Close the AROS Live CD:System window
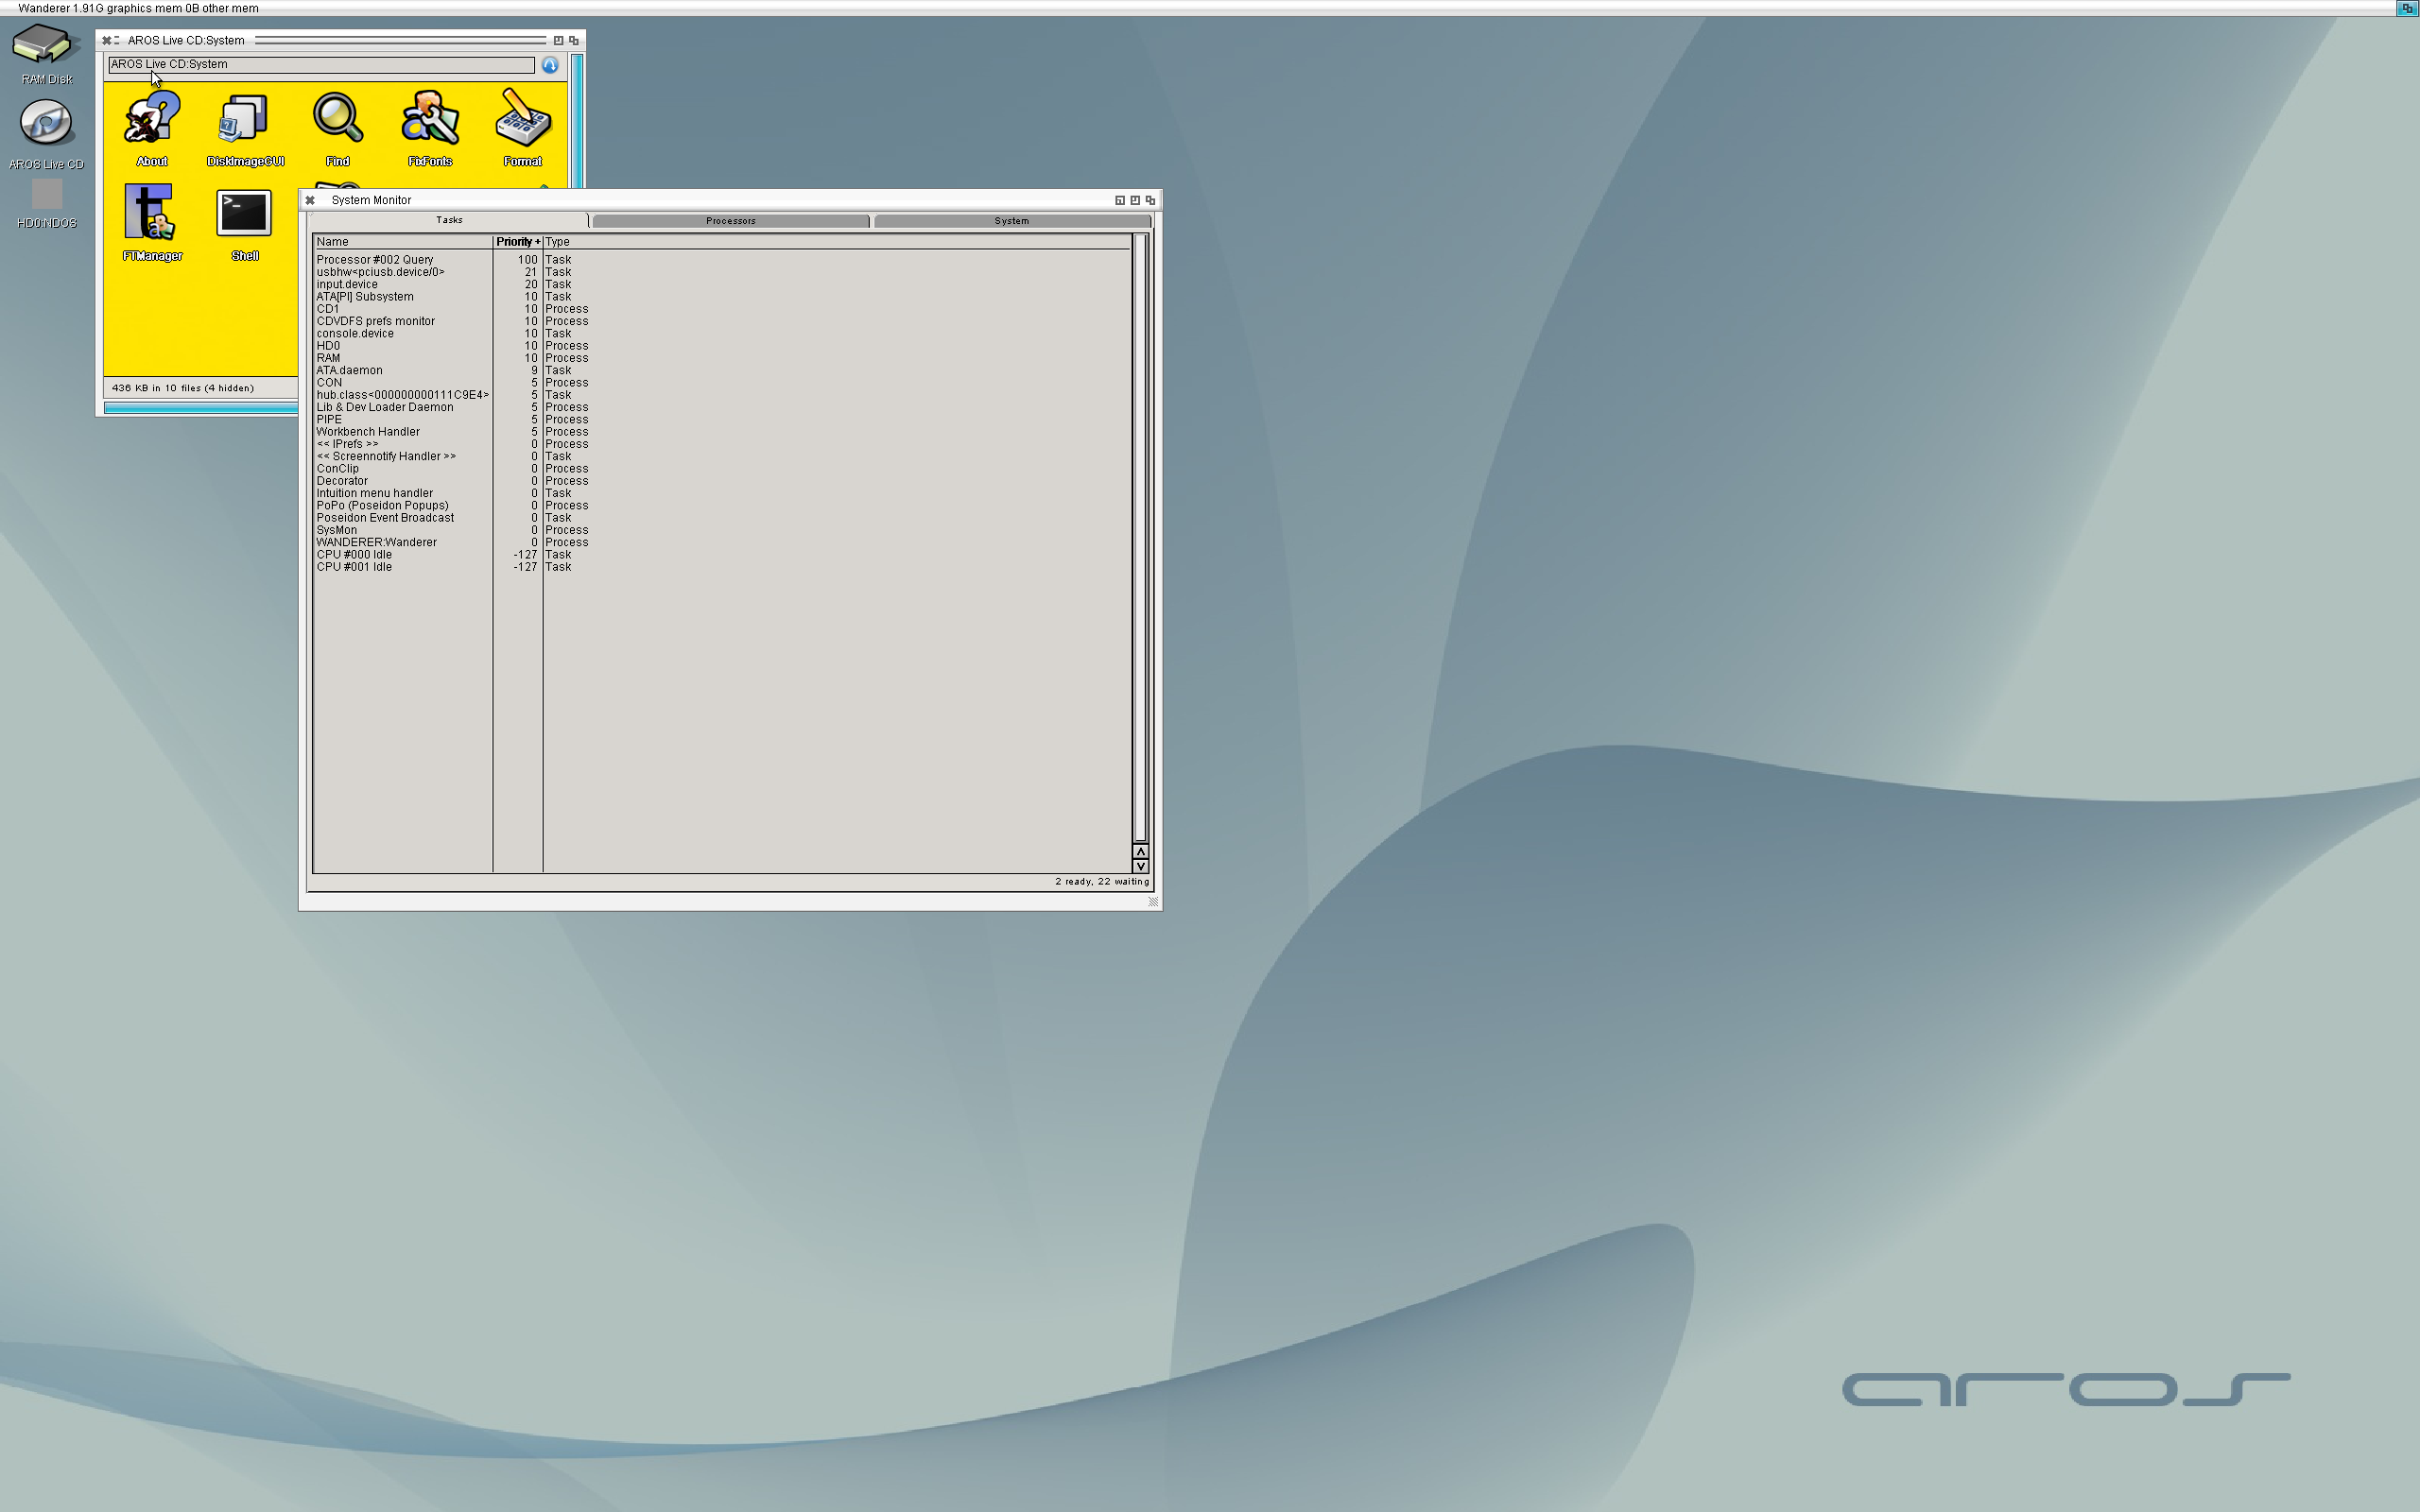The height and width of the screenshot is (1512, 2420). point(107,40)
